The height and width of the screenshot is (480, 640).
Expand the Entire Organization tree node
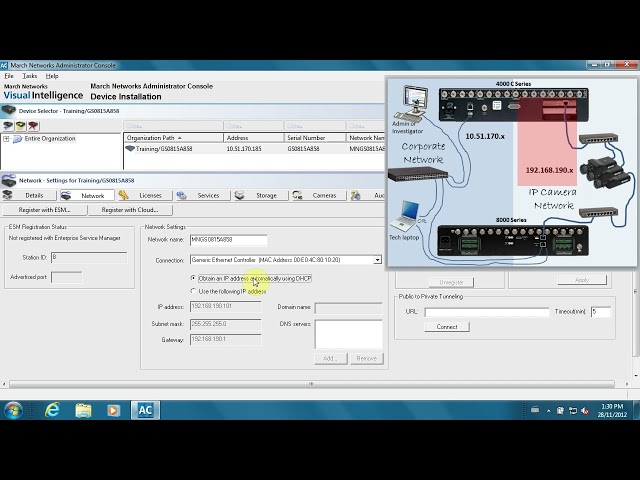(6, 139)
